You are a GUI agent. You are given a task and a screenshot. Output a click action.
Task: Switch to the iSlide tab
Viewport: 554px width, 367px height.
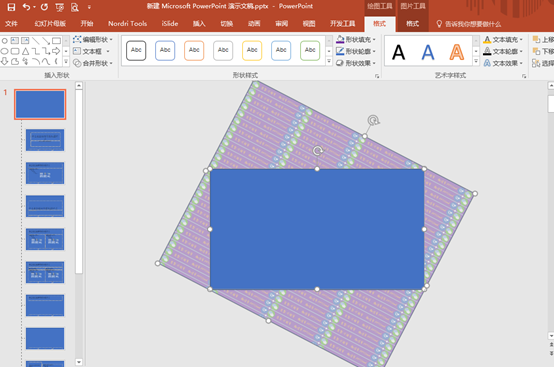(x=170, y=24)
